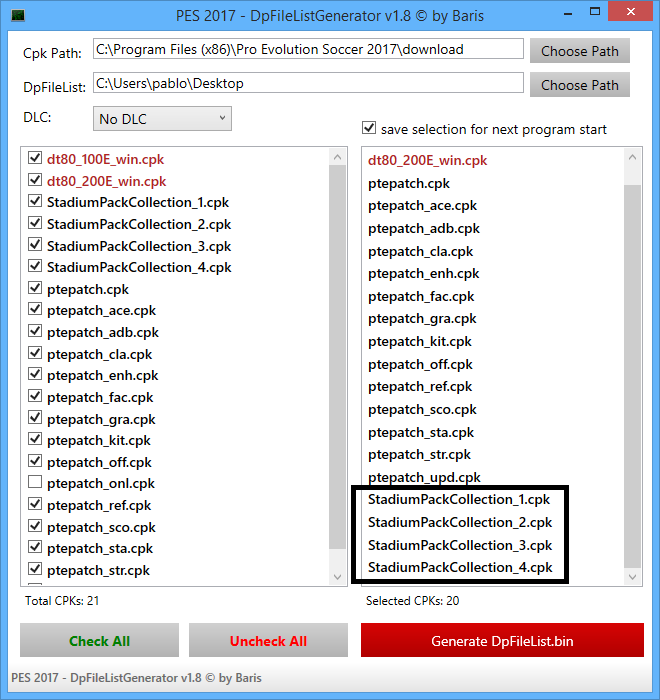Click Selected CPKs: 20 label
The width and height of the screenshot is (660, 700).
[412, 600]
